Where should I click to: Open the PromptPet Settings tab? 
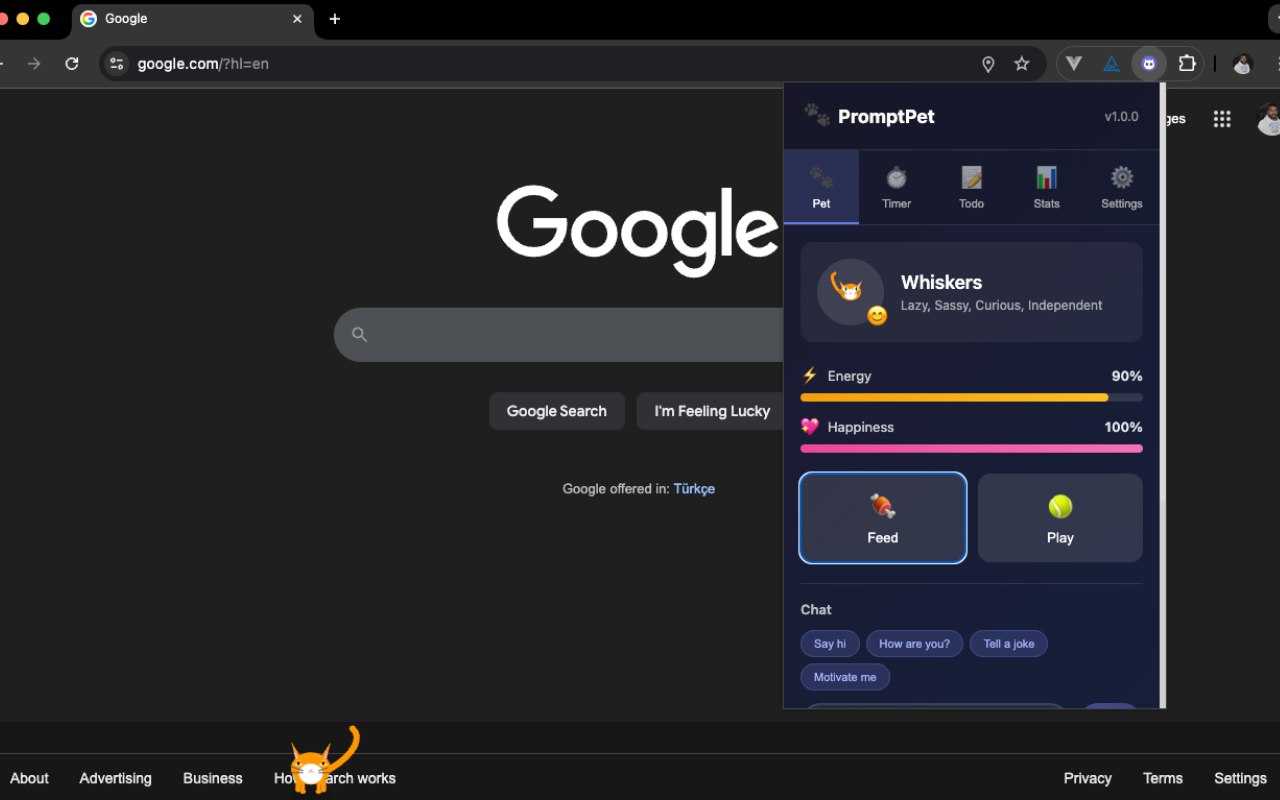(x=1121, y=187)
